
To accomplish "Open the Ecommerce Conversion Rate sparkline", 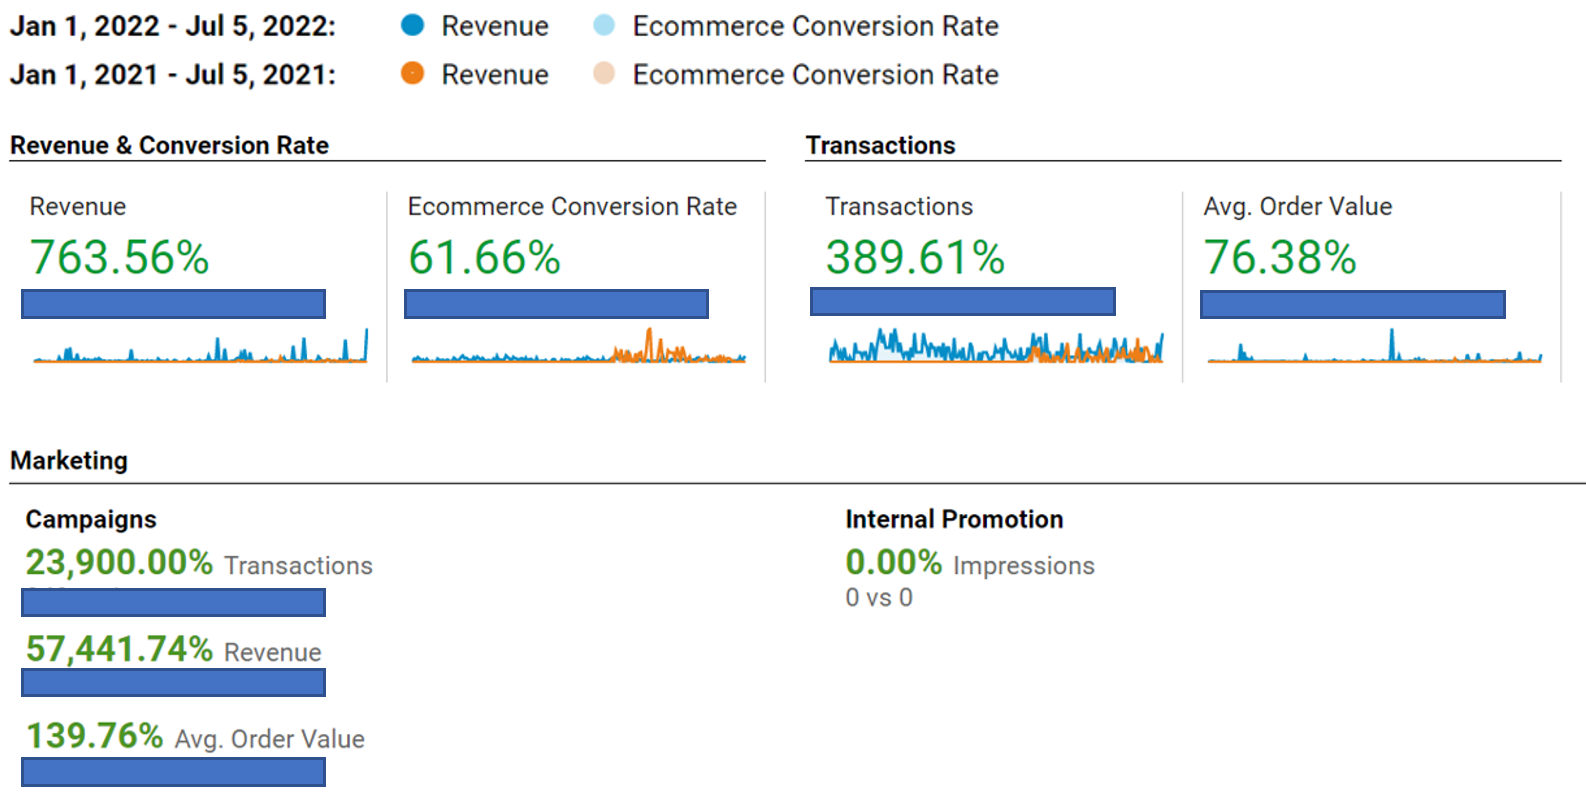I will [x=578, y=348].
